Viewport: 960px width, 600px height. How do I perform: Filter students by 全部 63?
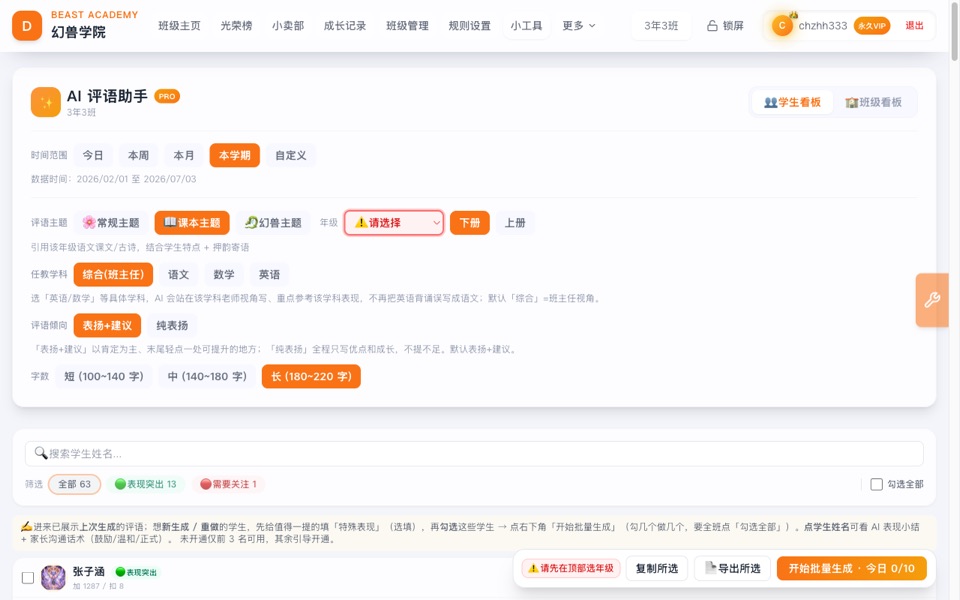(x=75, y=484)
